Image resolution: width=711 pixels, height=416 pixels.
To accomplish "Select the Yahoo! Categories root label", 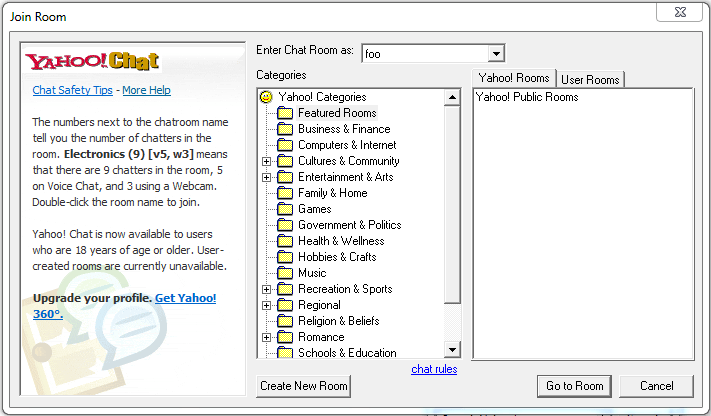I will (x=322, y=97).
